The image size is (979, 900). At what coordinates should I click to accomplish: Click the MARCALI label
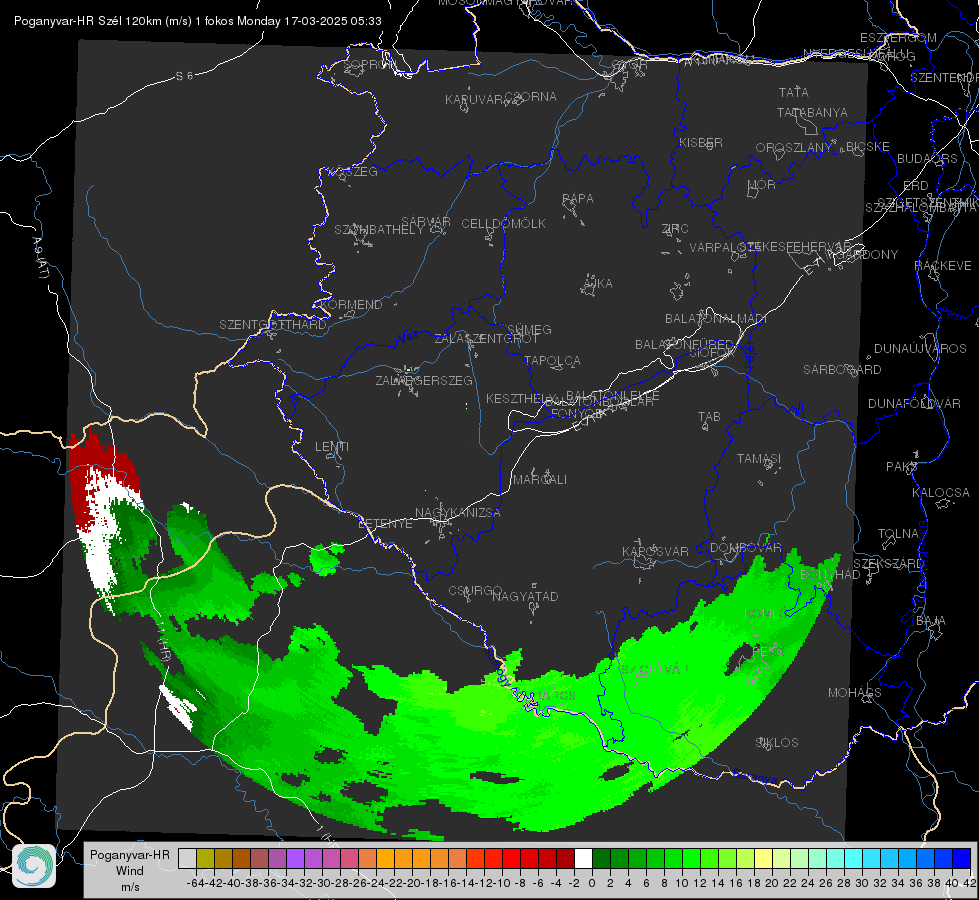tap(539, 480)
